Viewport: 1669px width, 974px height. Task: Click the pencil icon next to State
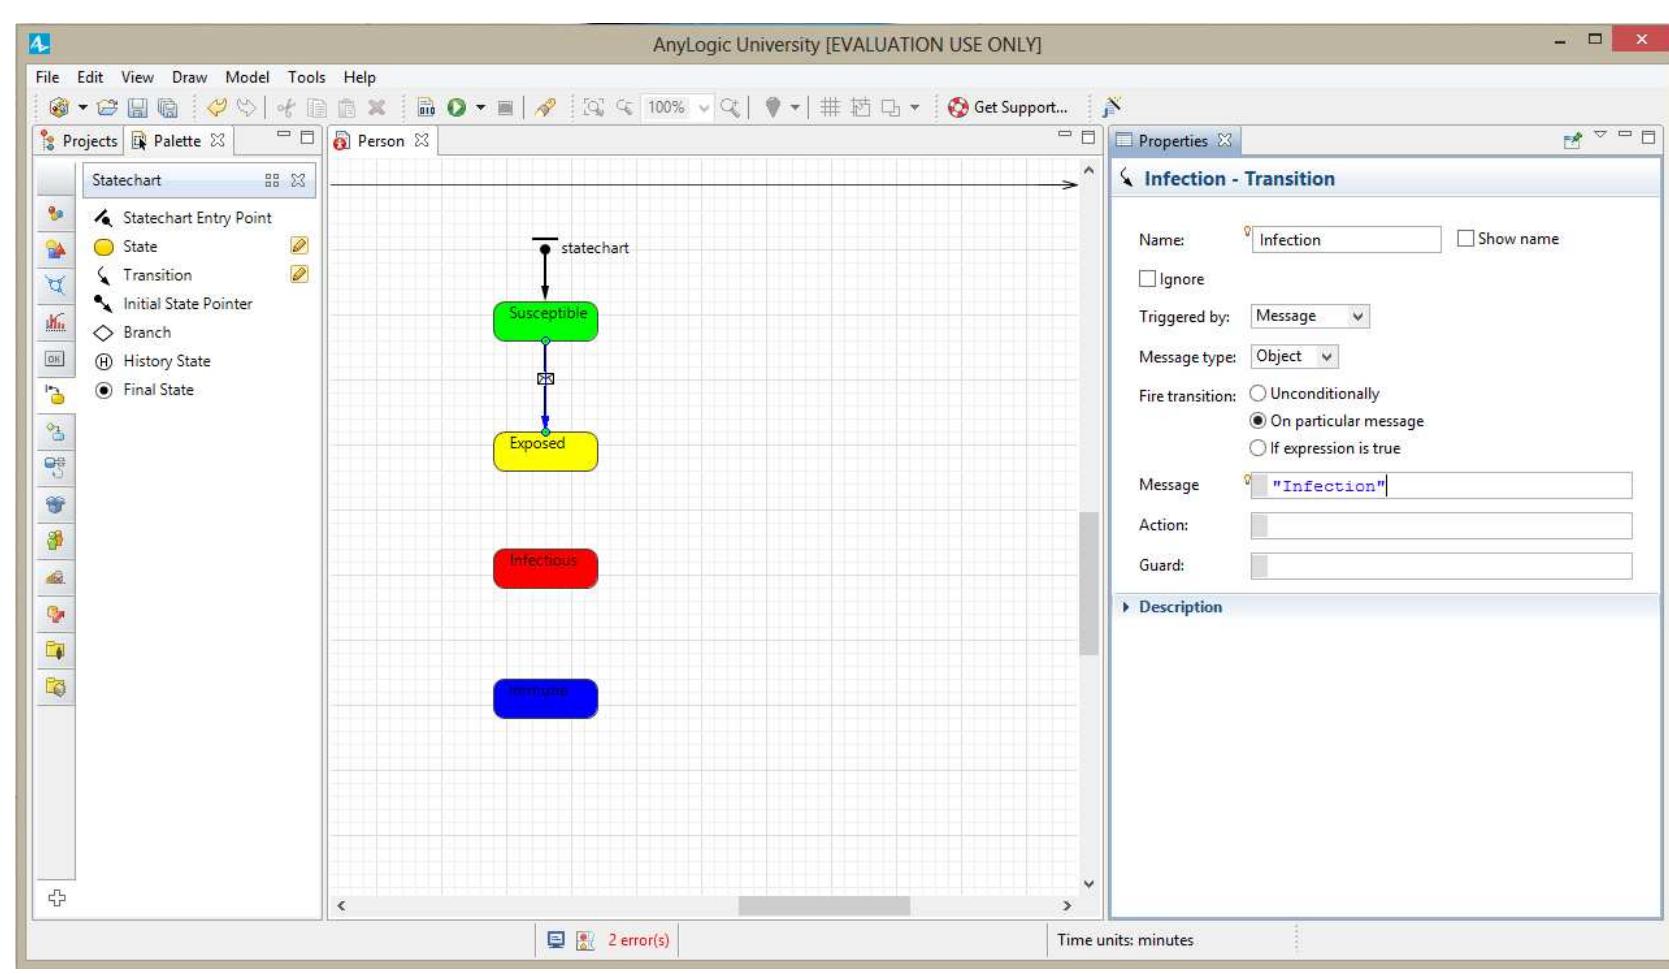point(299,245)
